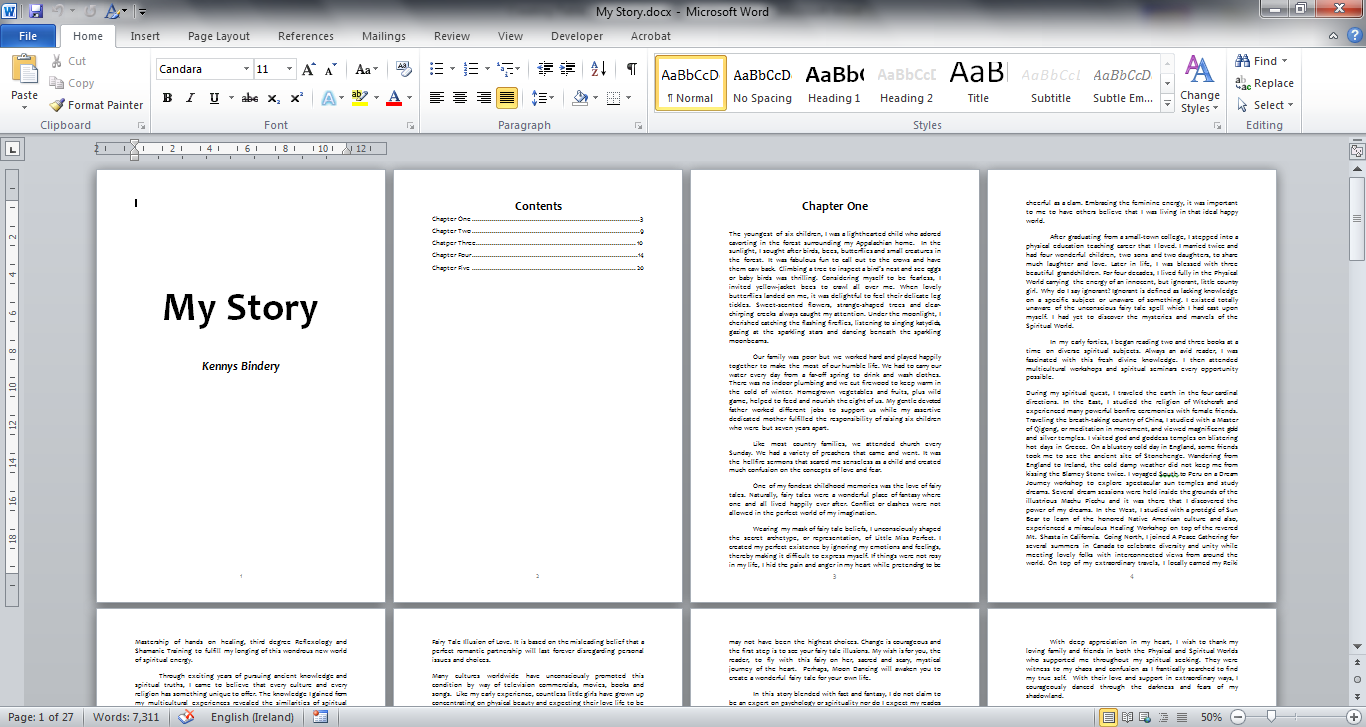This screenshot has width=1366, height=727.
Task: Click the Clear Formatting icon
Action: [x=404, y=69]
